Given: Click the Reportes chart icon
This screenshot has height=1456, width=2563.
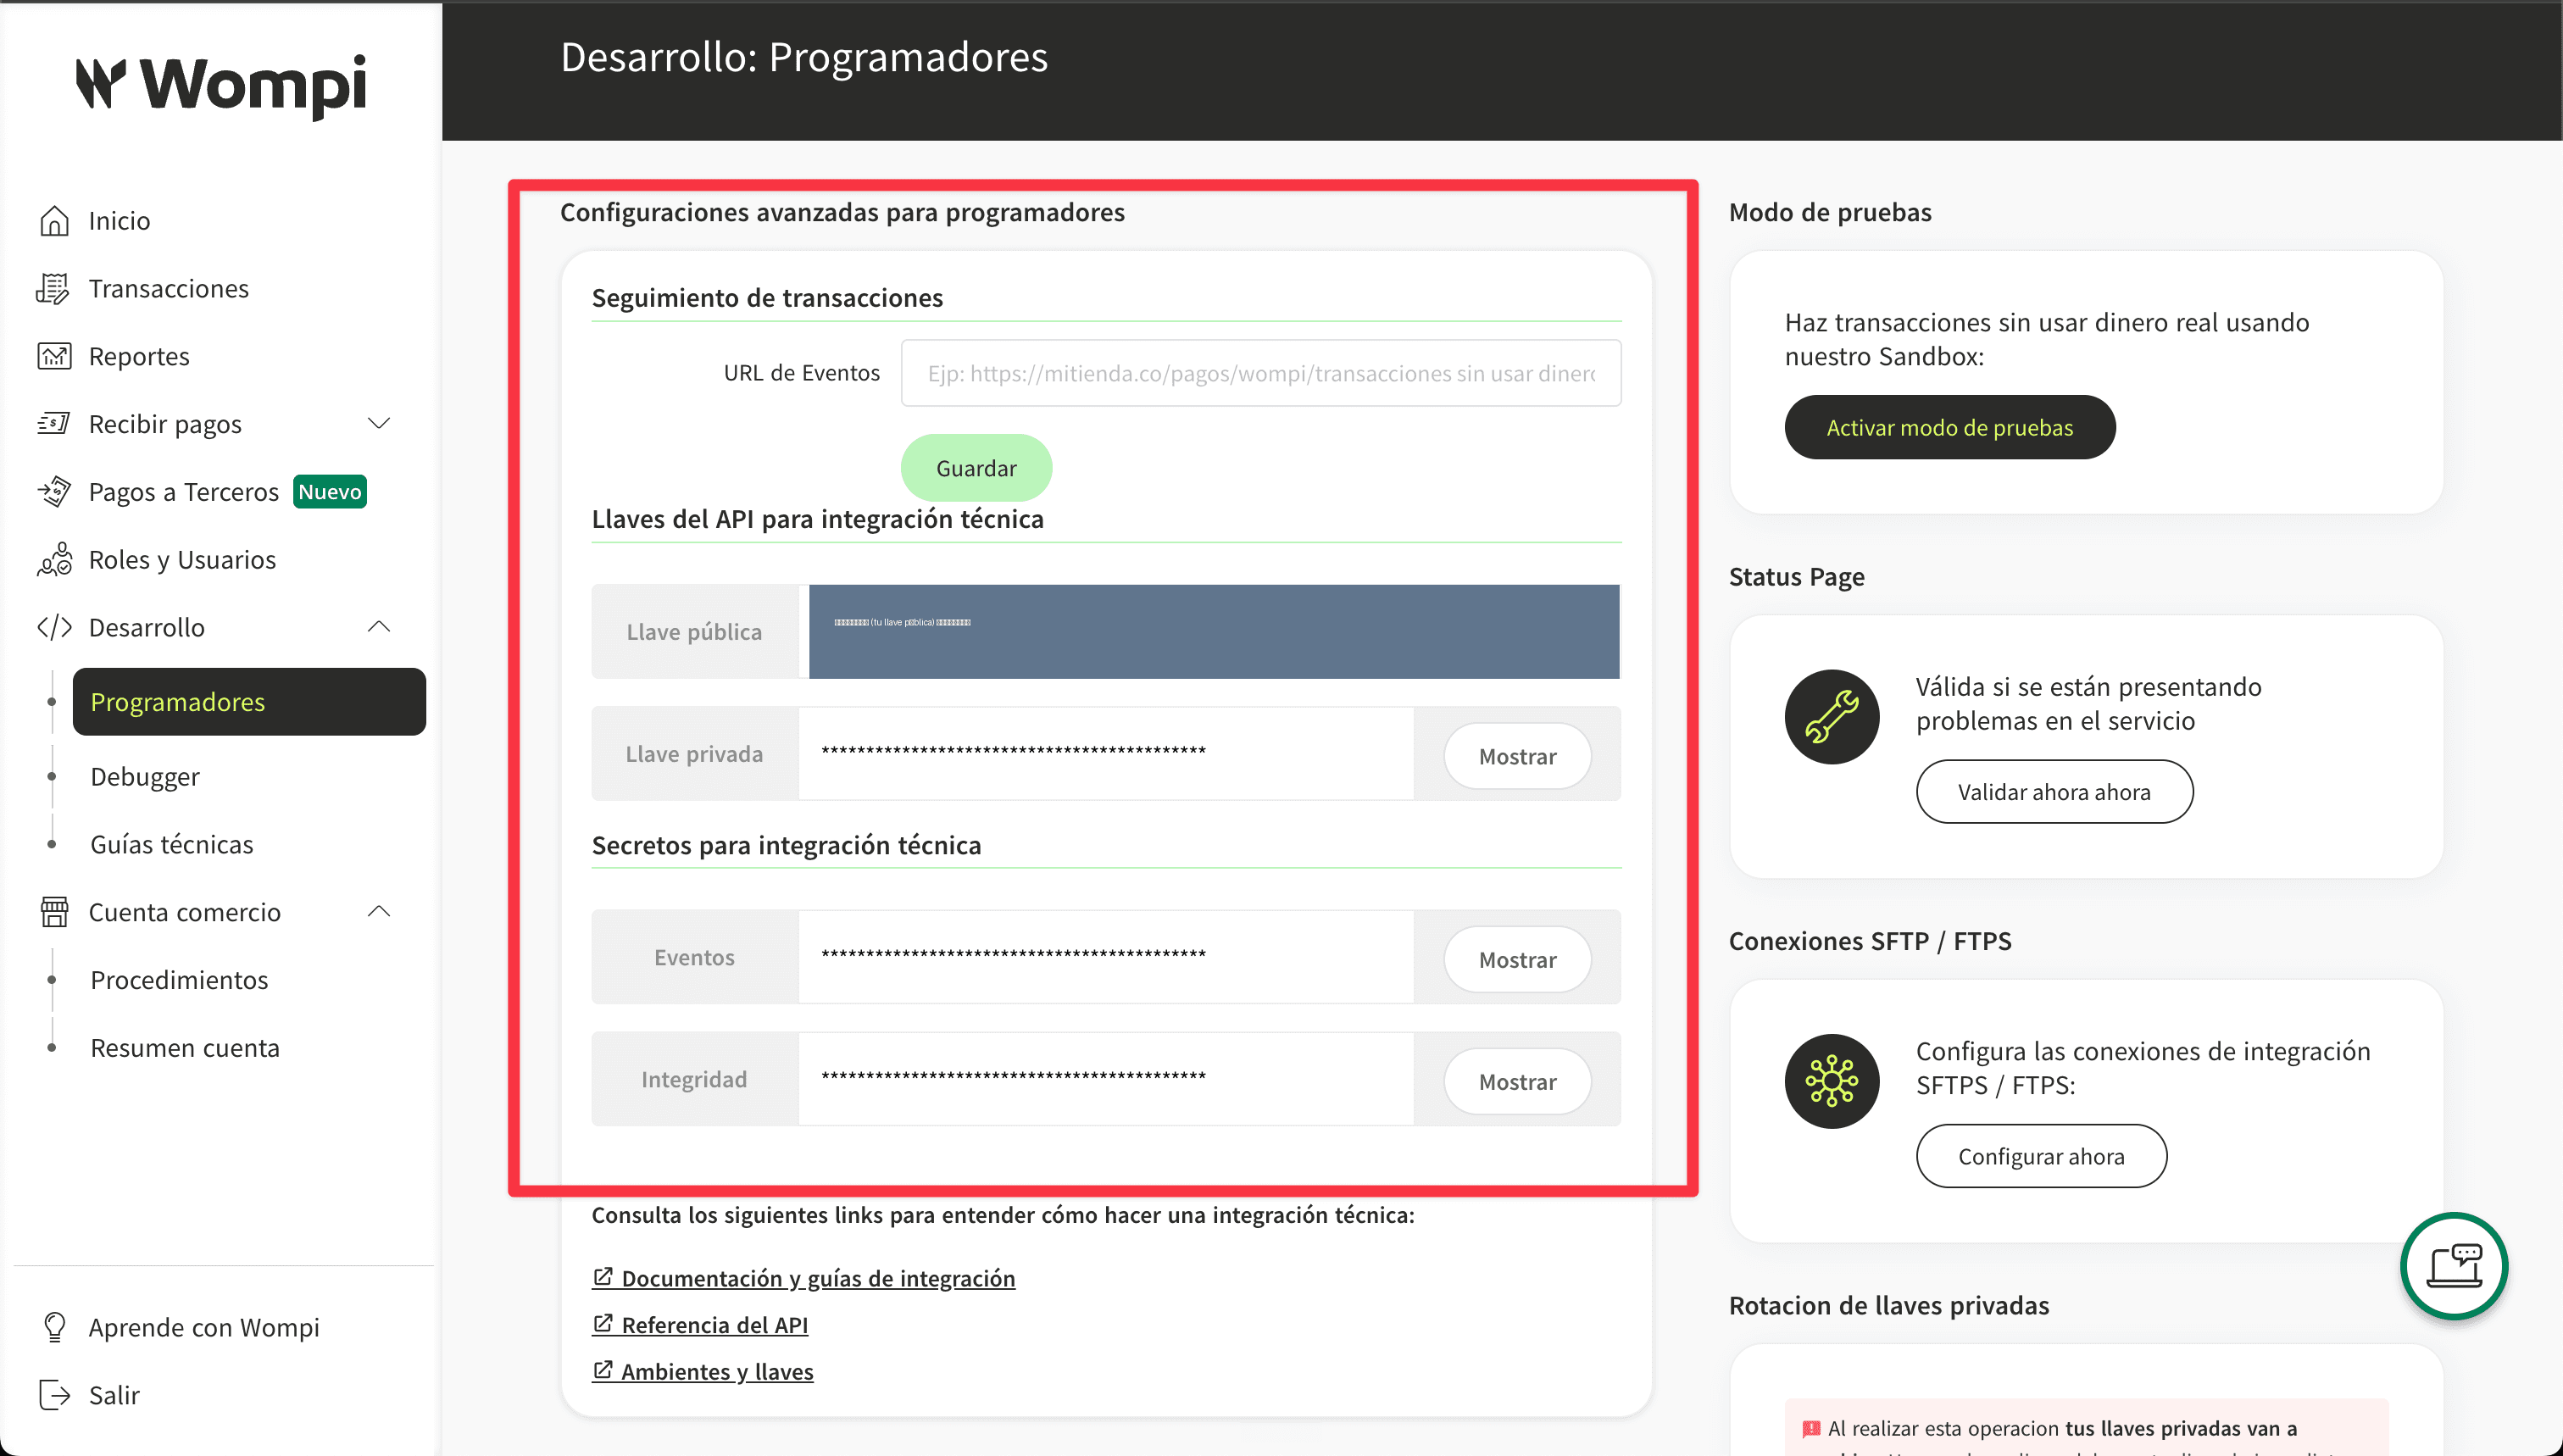Looking at the screenshot, I should 54,356.
